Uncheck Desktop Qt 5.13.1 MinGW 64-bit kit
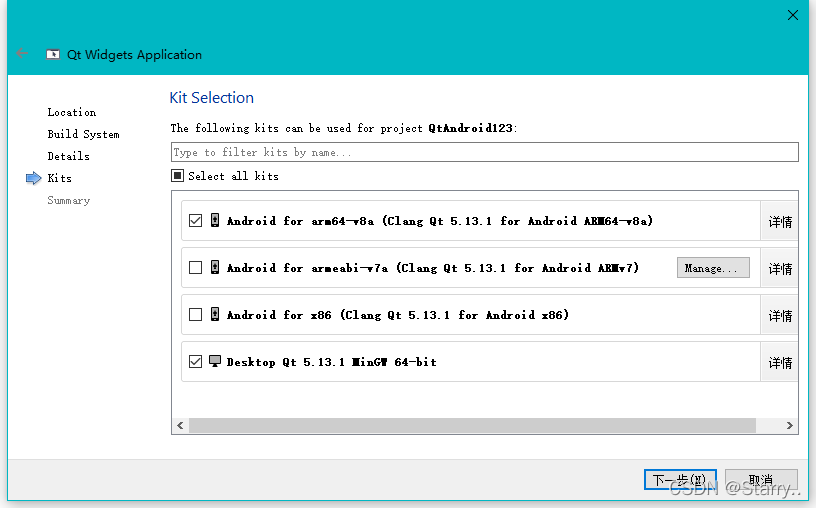 (x=195, y=361)
